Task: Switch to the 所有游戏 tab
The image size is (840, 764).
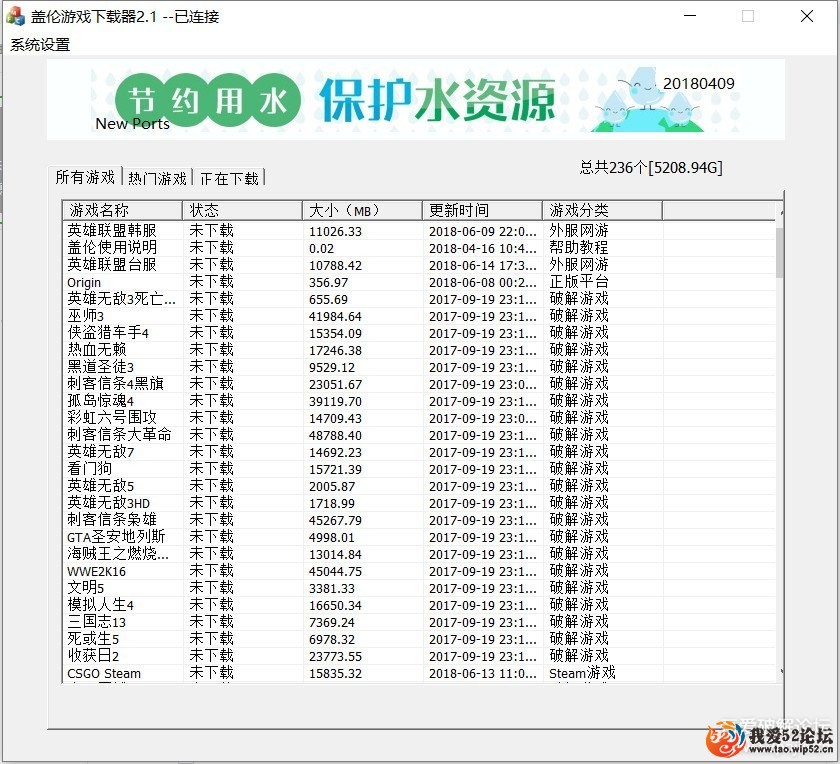Action: point(85,177)
